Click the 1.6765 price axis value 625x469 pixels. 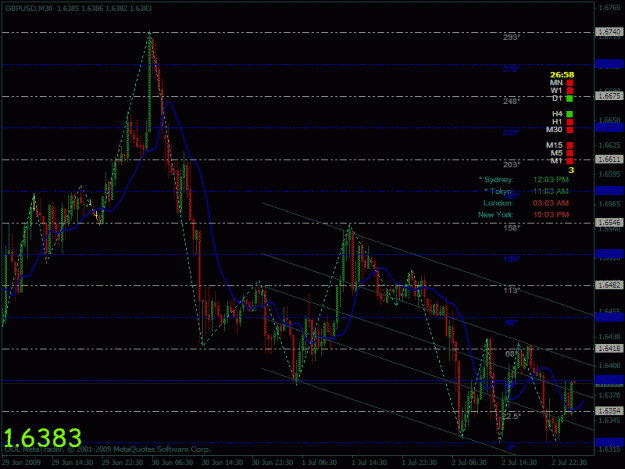(x=609, y=8)
